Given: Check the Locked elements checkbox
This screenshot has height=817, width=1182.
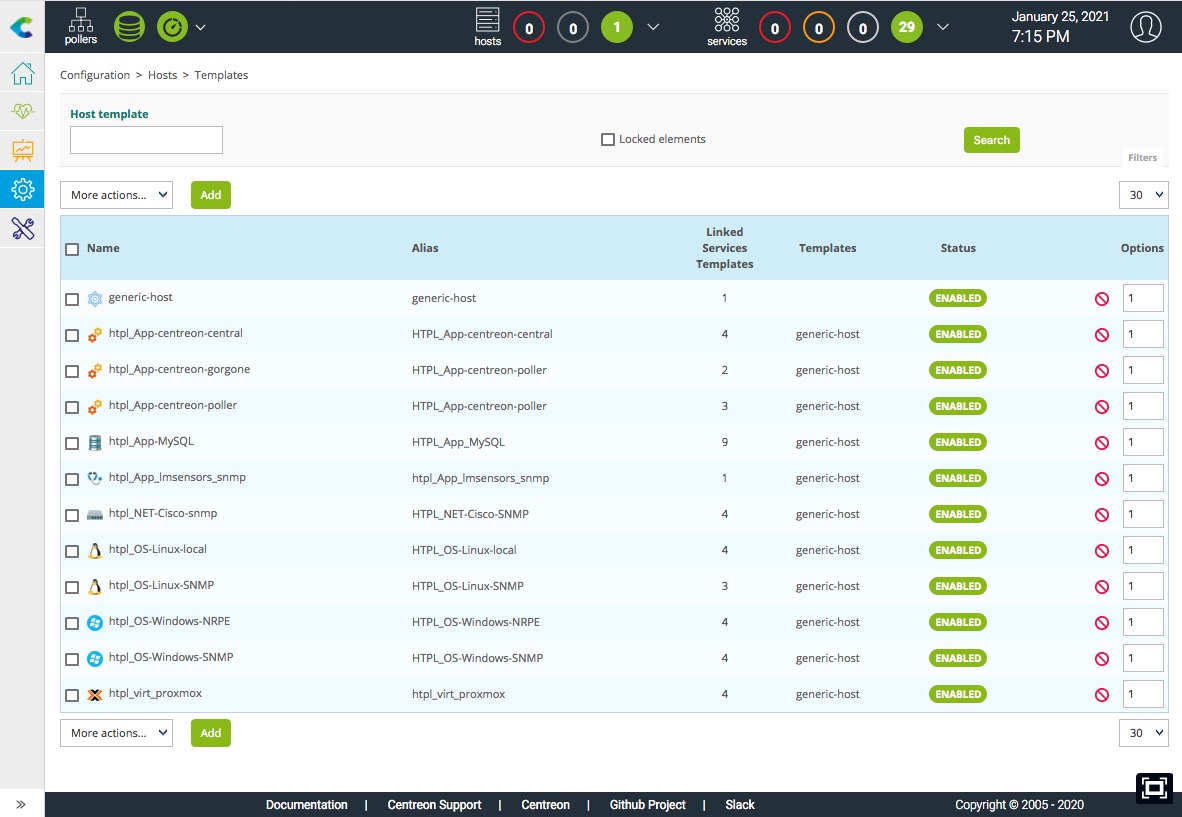Looking at the screenshot, I should coord(607,140).
